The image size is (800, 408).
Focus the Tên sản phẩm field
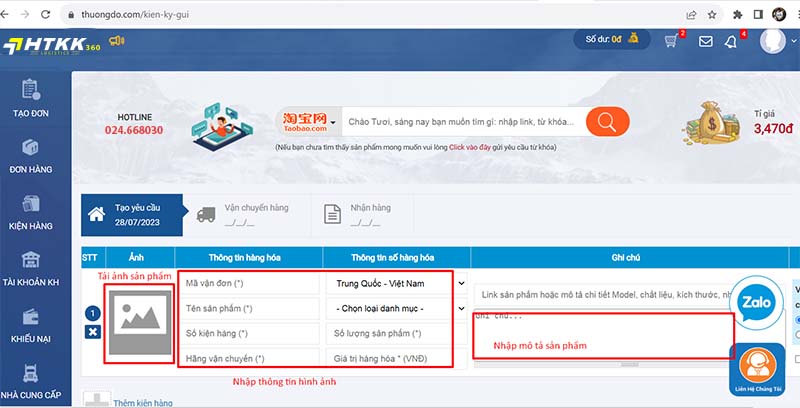point(250,308)
